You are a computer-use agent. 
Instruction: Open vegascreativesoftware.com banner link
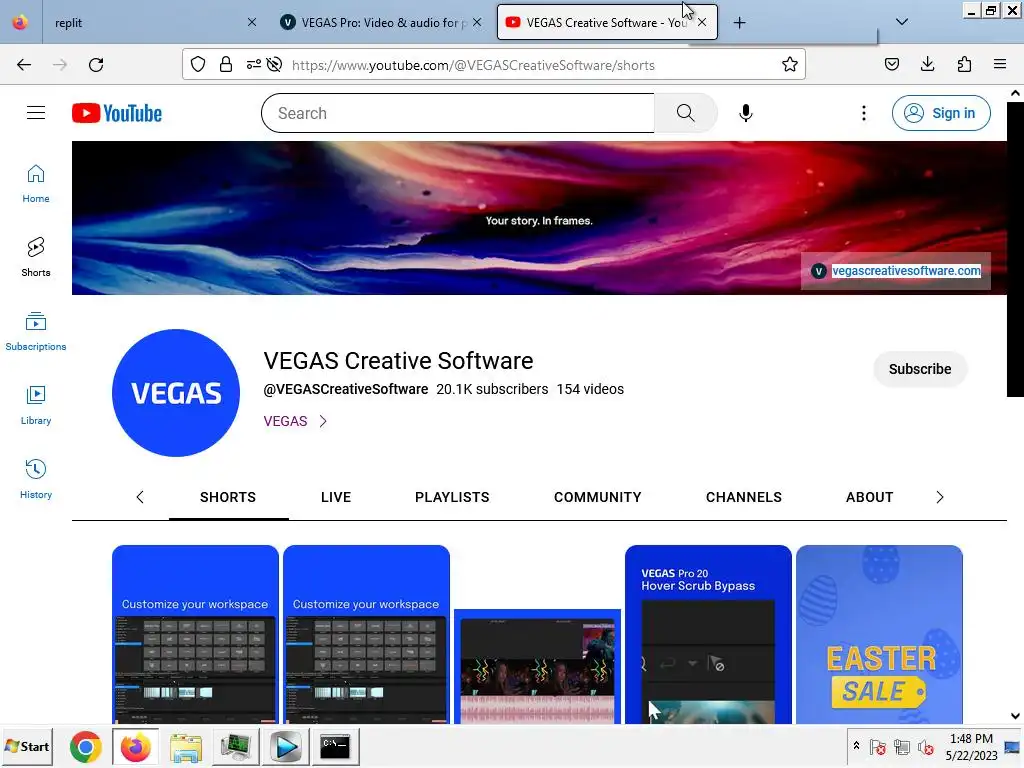coord(906,271)
